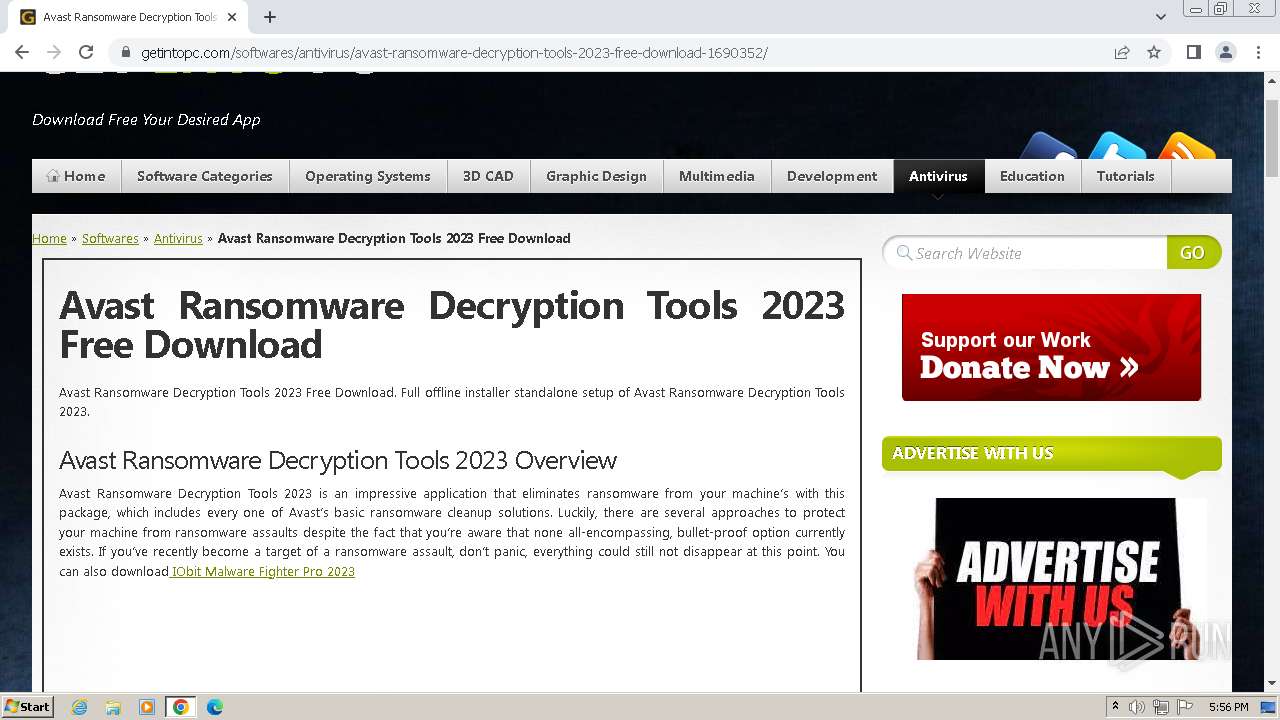Click the Windows Start button
Screen dimensions: 1280x720
click(27, 706)
